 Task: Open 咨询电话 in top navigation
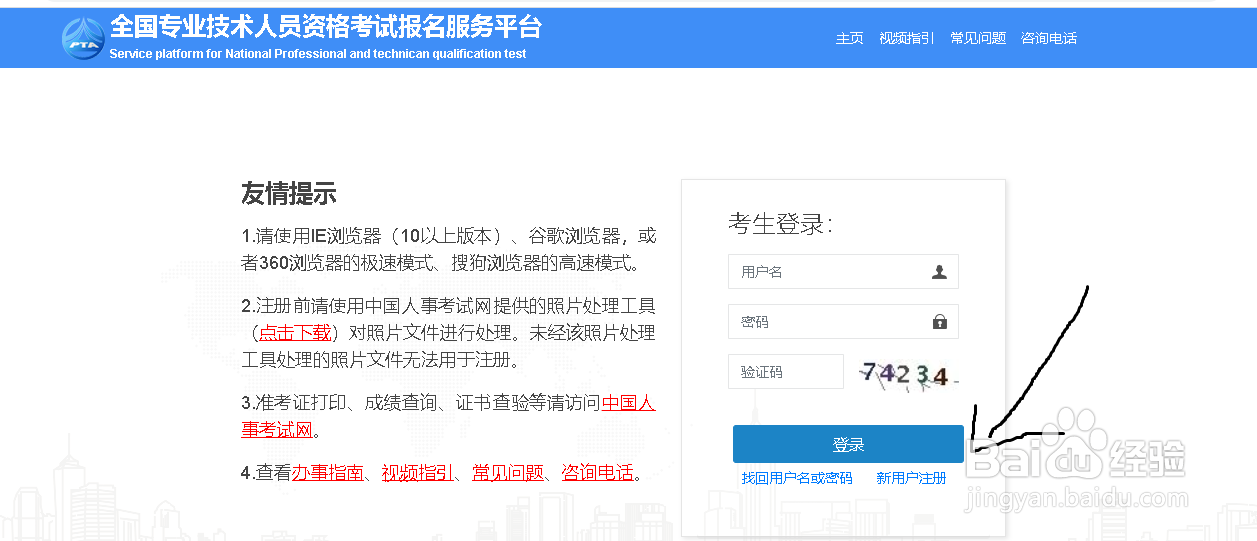click(1049, 38)
